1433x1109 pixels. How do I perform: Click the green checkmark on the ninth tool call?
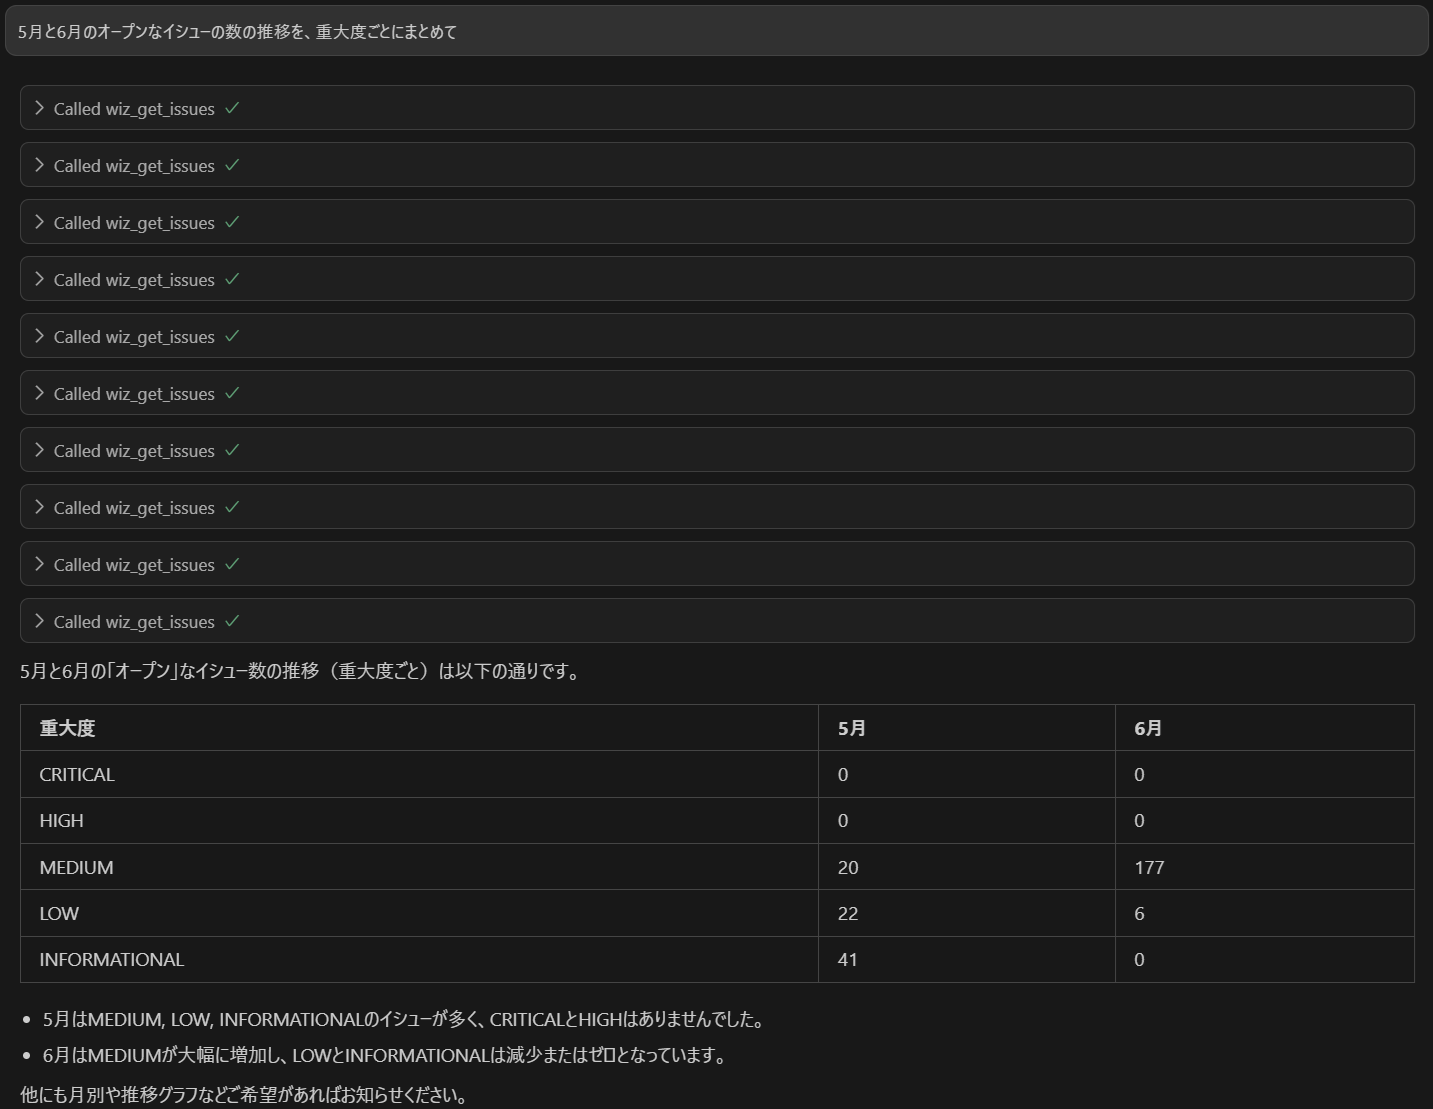(232, 564)
